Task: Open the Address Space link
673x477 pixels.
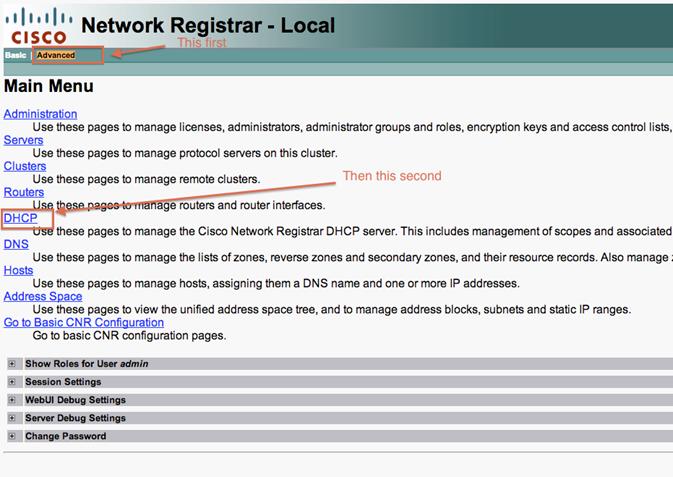Action: (43, 296)
